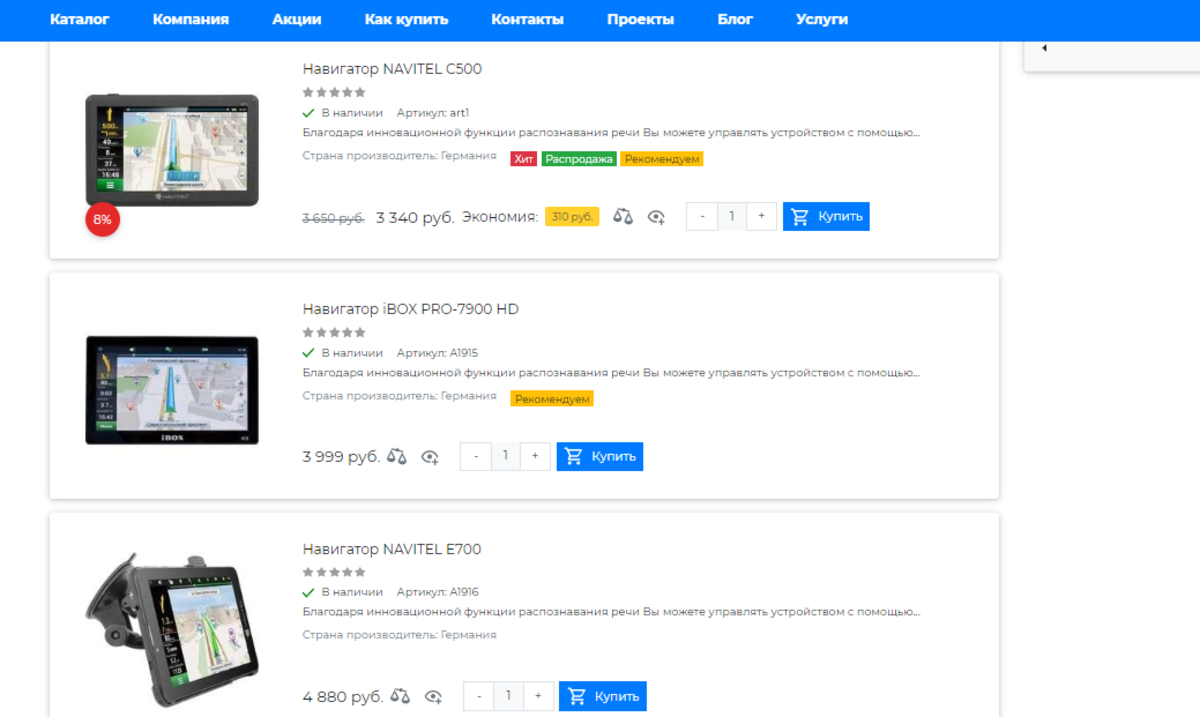Click the quick view eye icon for NAVITEL C500
1200x717 pixels.
pos(656,217)
